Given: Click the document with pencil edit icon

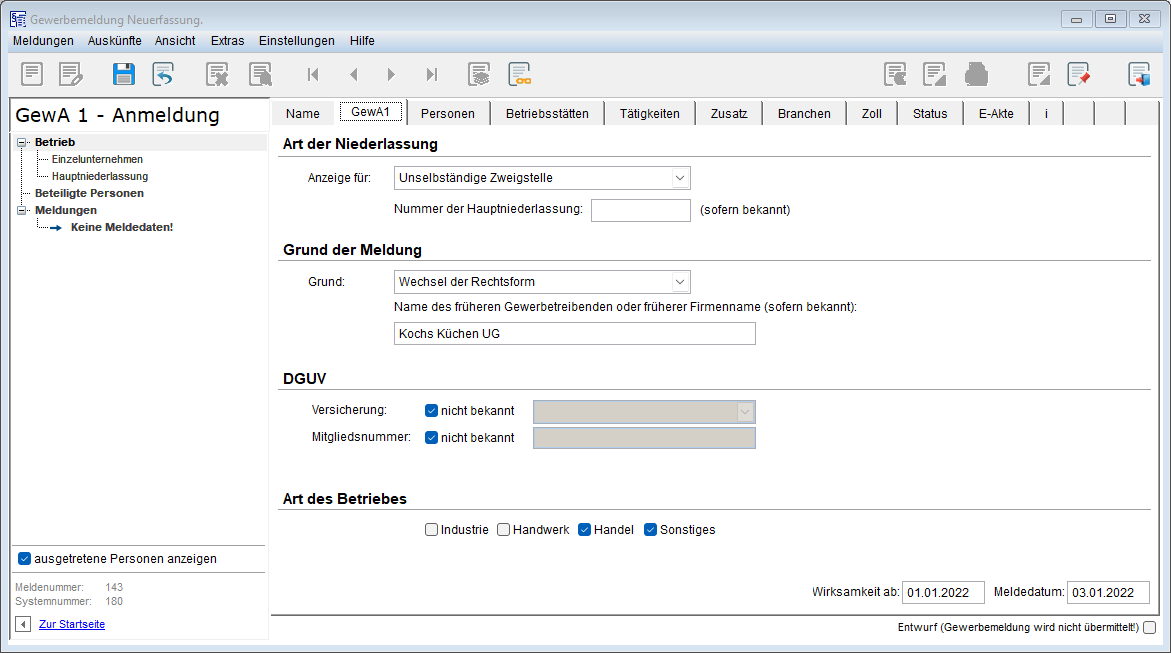Looking at the screenshot, I should (70, 74).
